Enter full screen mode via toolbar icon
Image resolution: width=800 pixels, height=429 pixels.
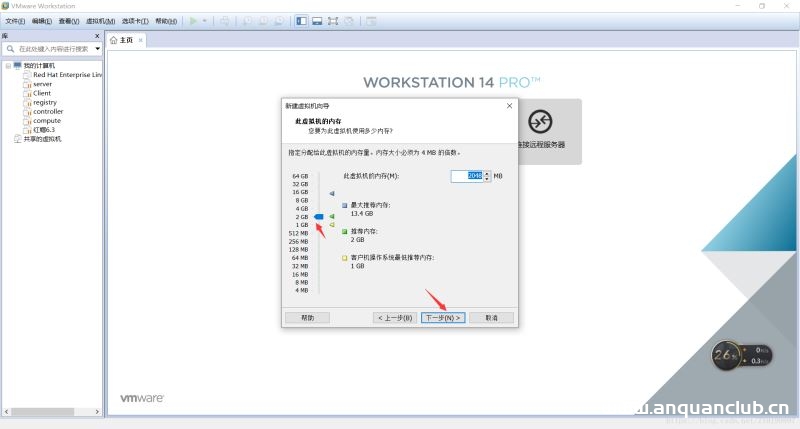pos(333,21)
